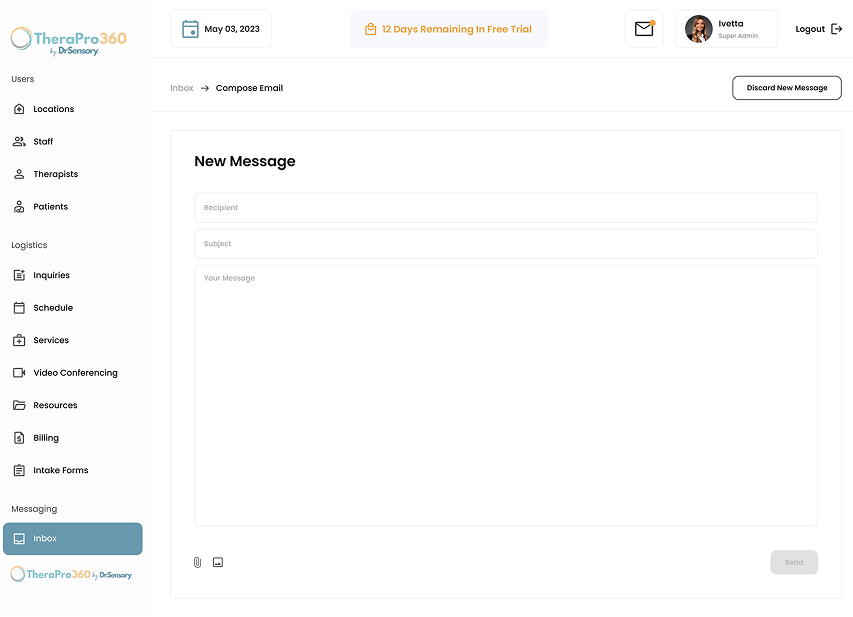Focus the Subject input field
This screenshot has height=617, width=853.
[x=506, y=244]
